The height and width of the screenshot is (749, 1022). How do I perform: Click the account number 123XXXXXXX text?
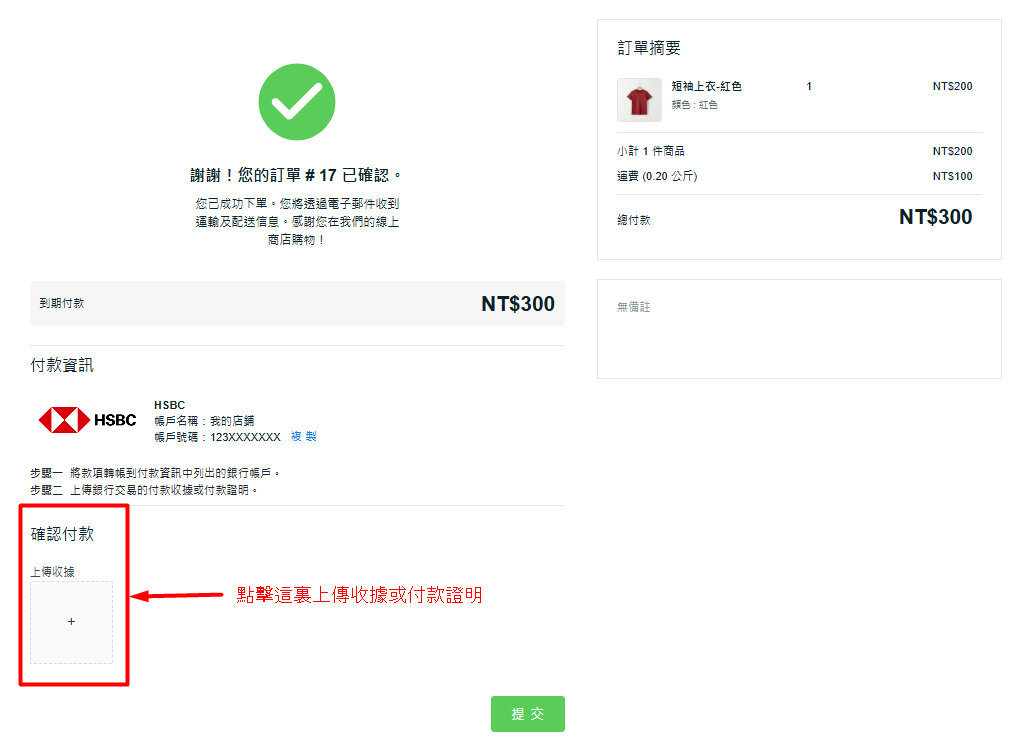[x=245, y=437]
